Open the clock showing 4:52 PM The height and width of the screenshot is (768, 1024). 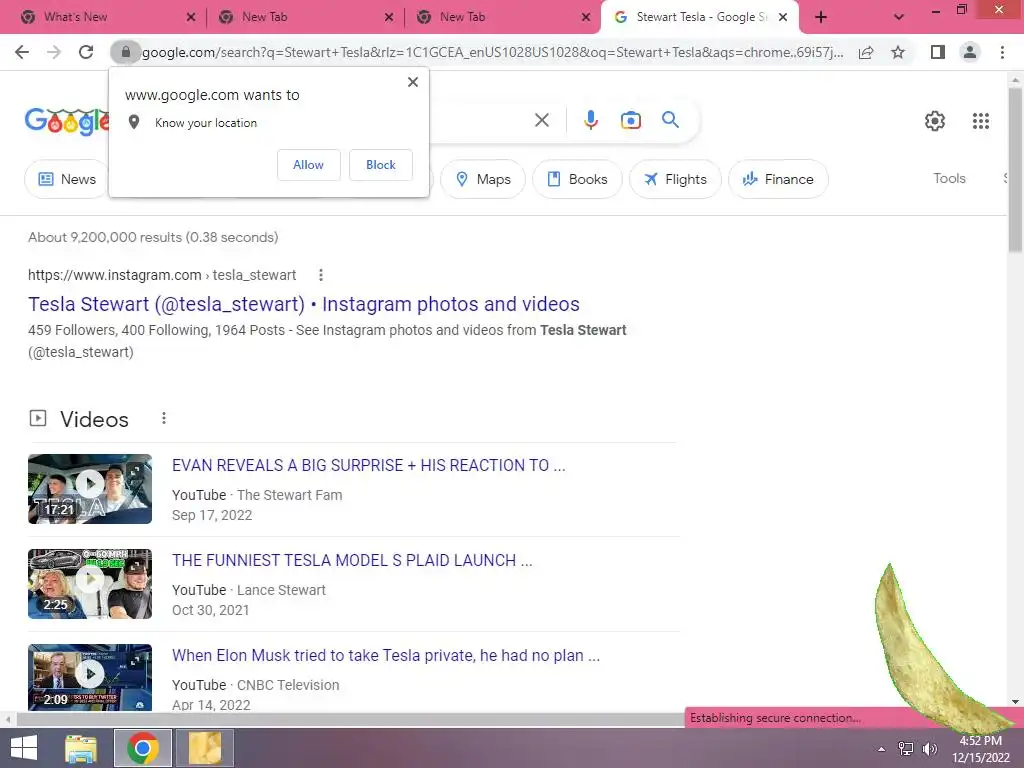coord(980,749)
